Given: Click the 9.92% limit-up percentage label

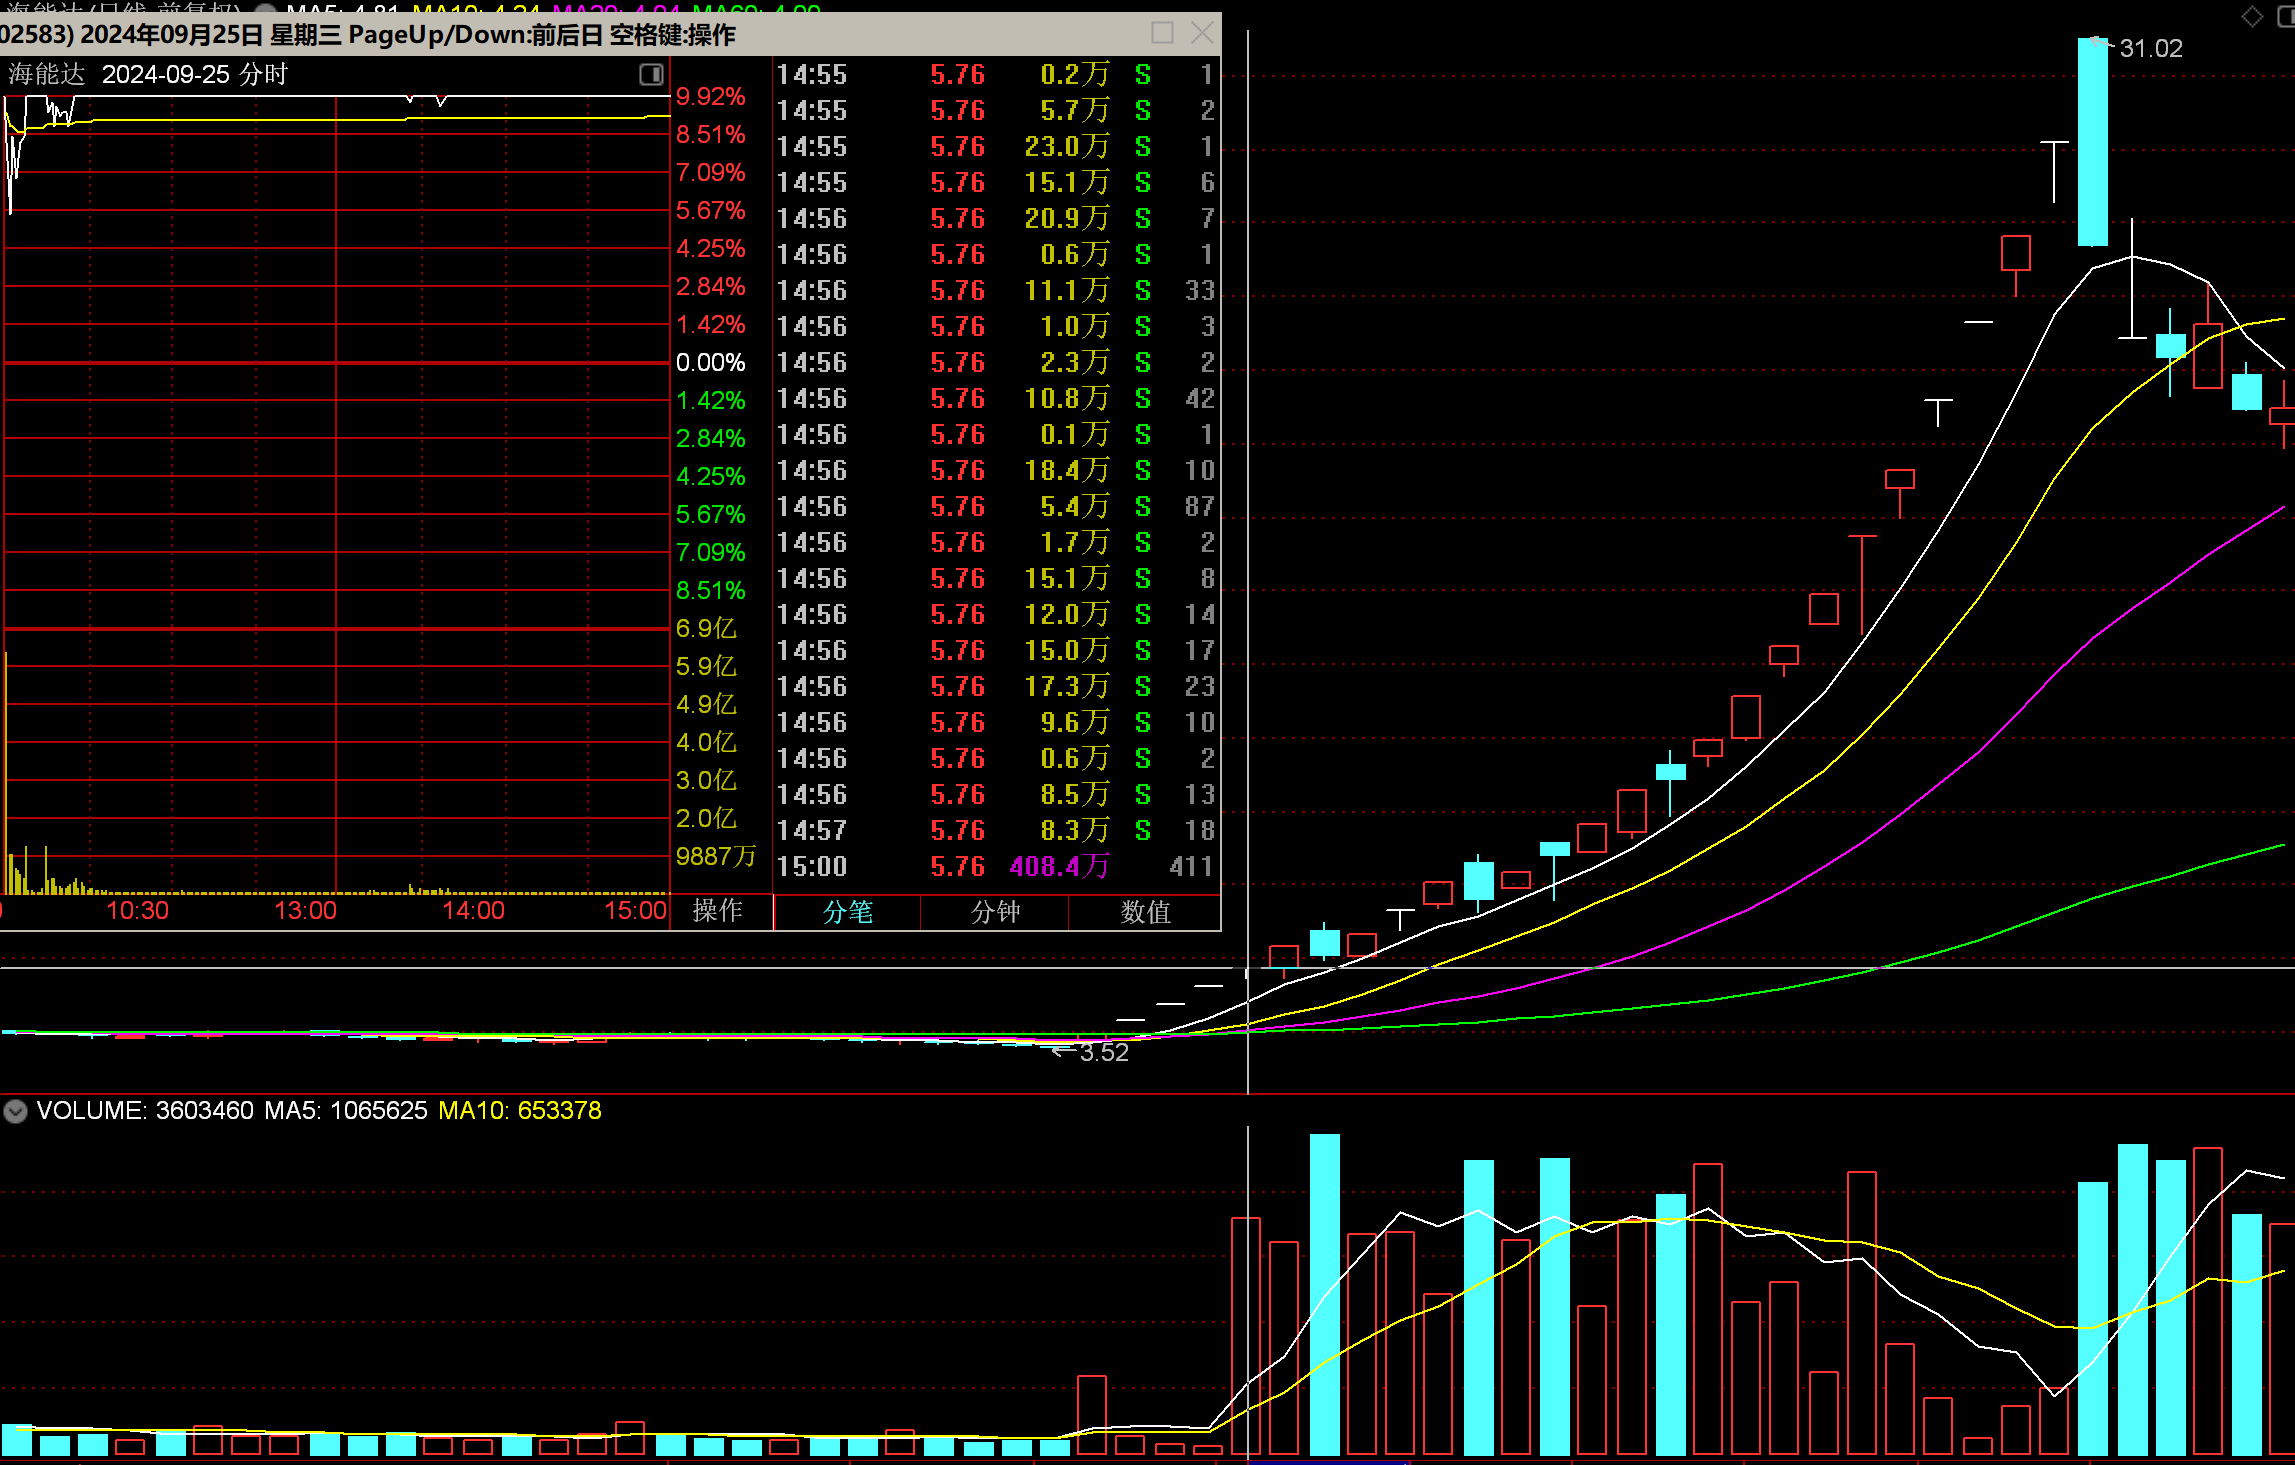Looking at the screenshot, I should pos(710,96).
